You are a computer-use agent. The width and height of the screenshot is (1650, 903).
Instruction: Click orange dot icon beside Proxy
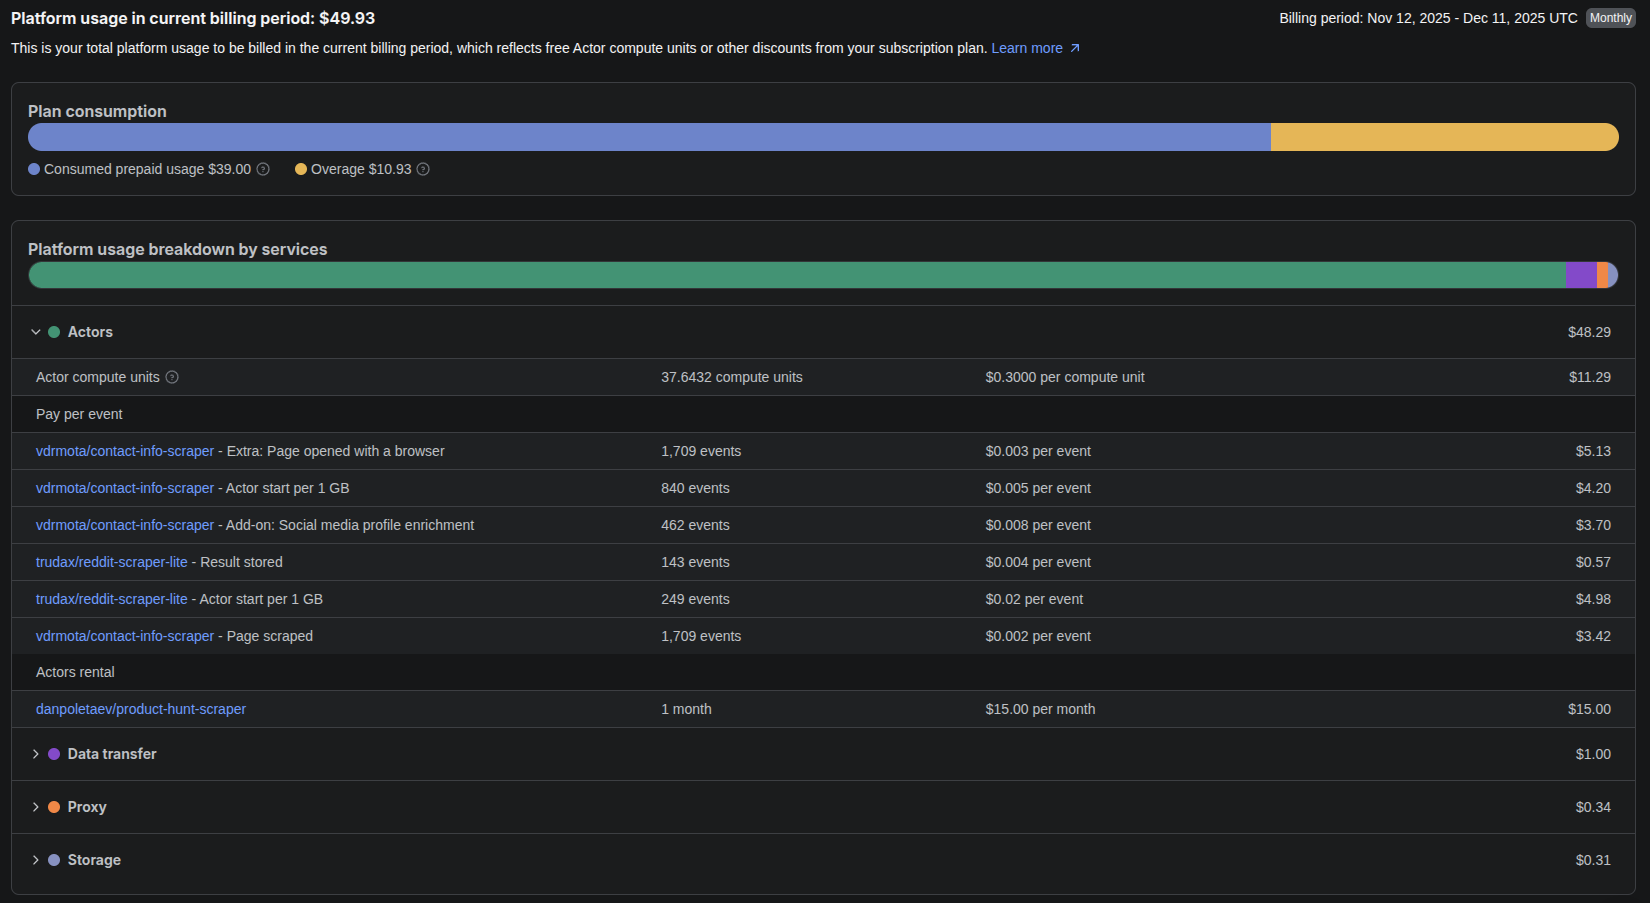point(54,807)
